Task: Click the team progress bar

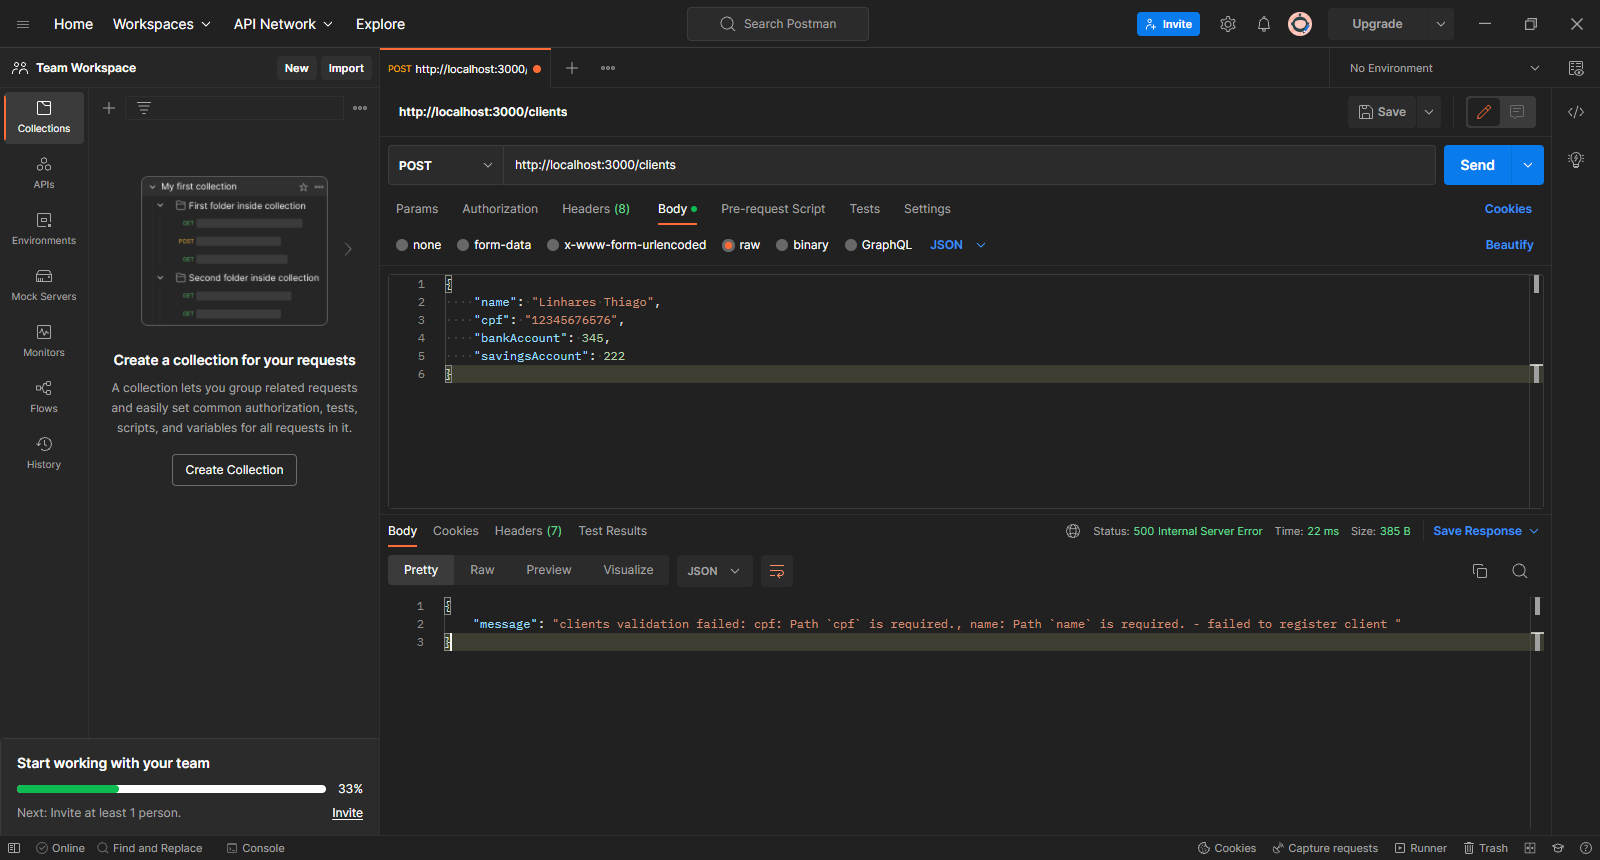Action: [171, 789]
